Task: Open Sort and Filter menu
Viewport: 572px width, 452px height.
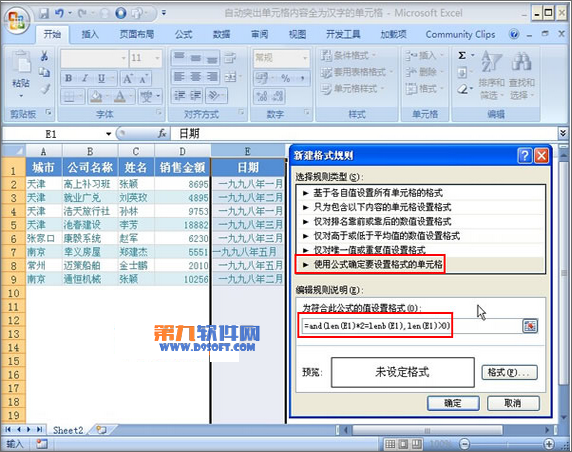Action: pos(491,75)
